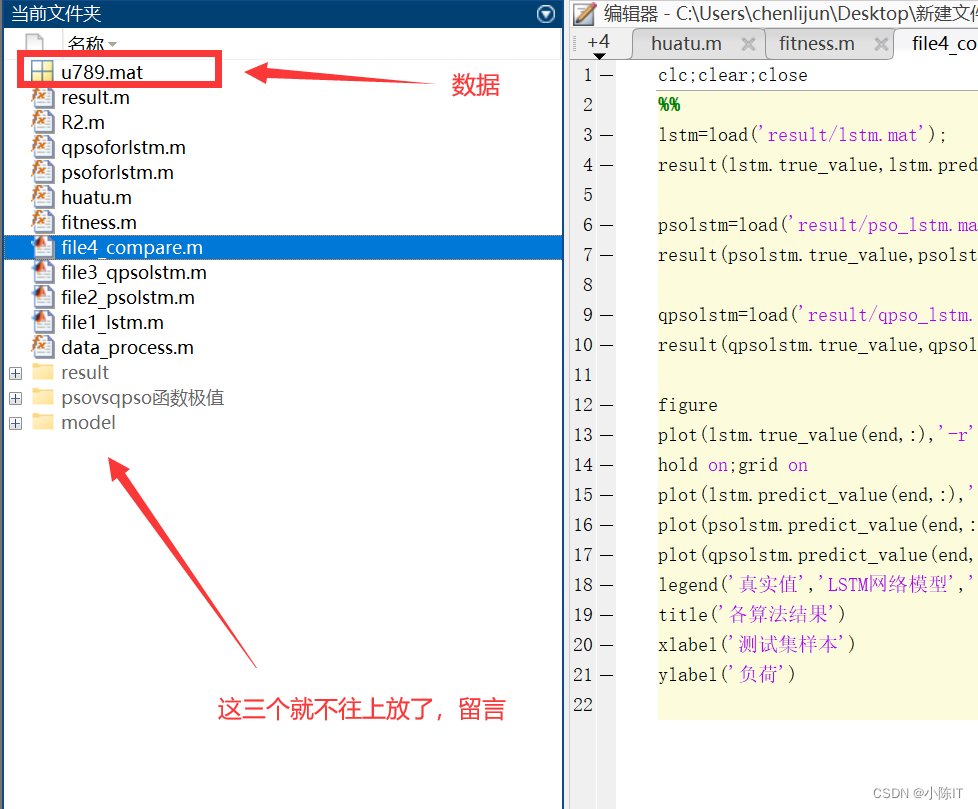Click the psoforlstm.m function file icon
The image size is (978, 809).
[42, 172]
